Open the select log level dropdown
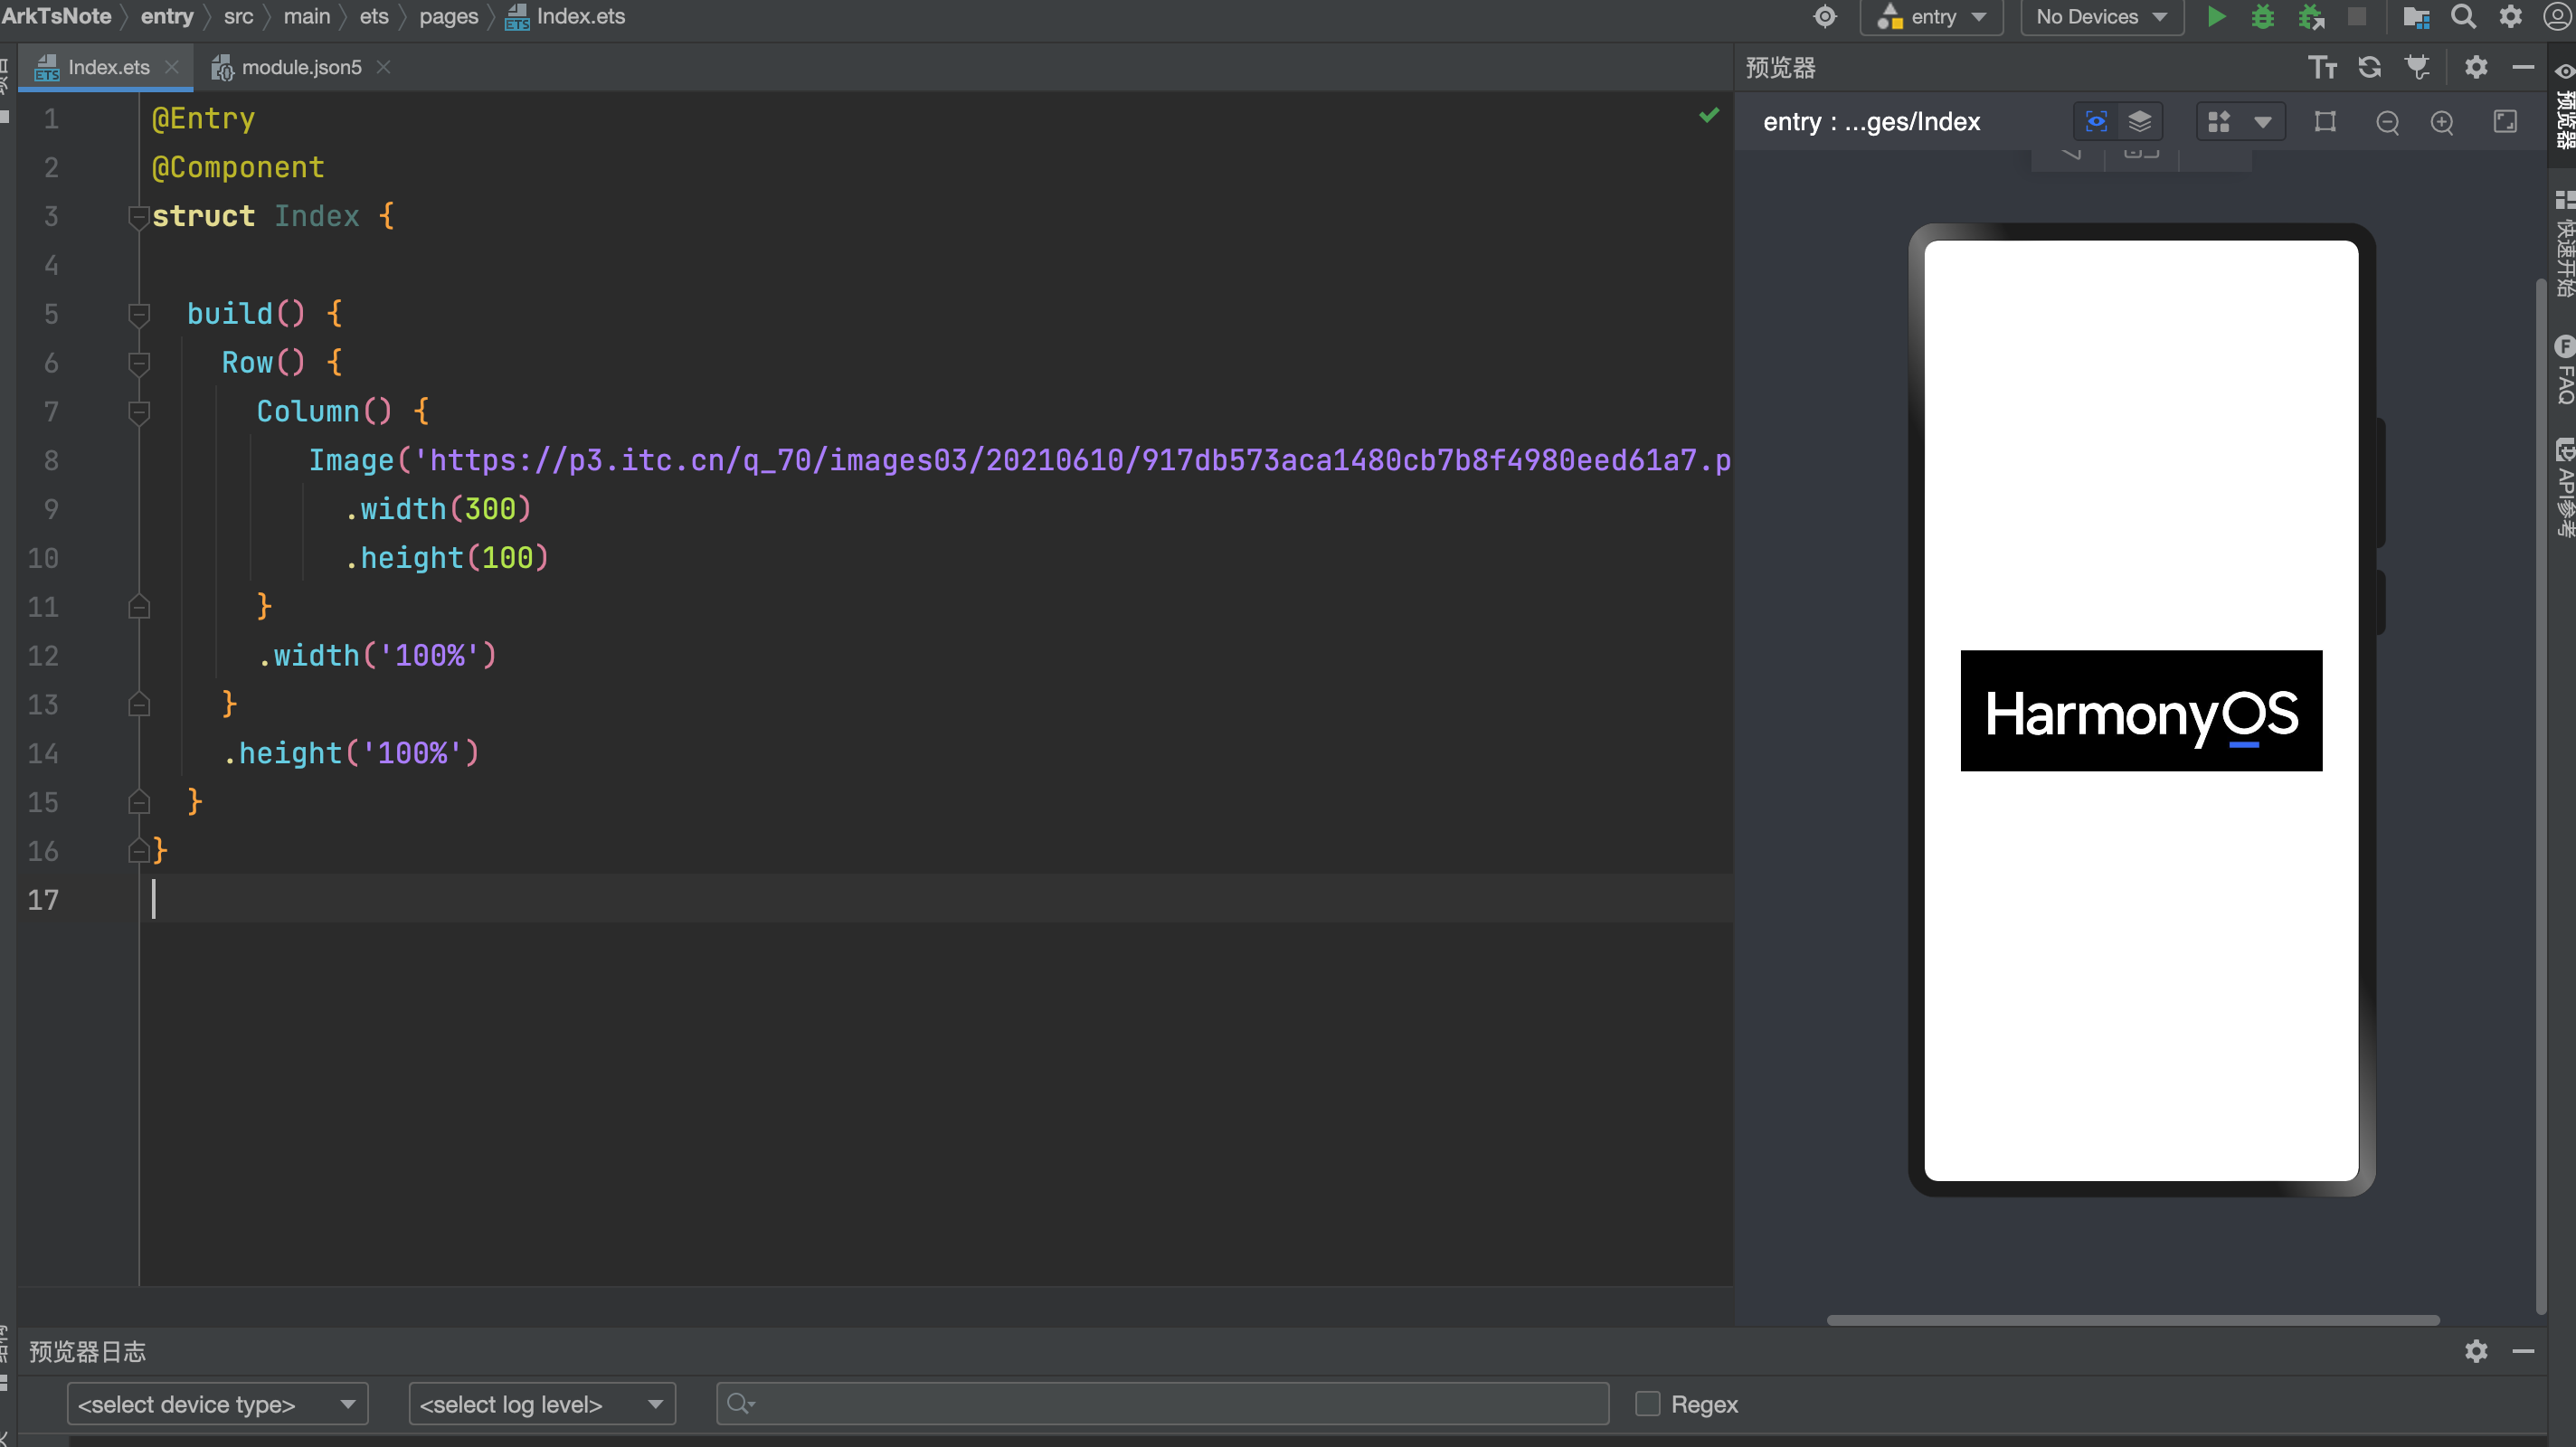Screen dimensions: 2576x1447 point(542,1404)
